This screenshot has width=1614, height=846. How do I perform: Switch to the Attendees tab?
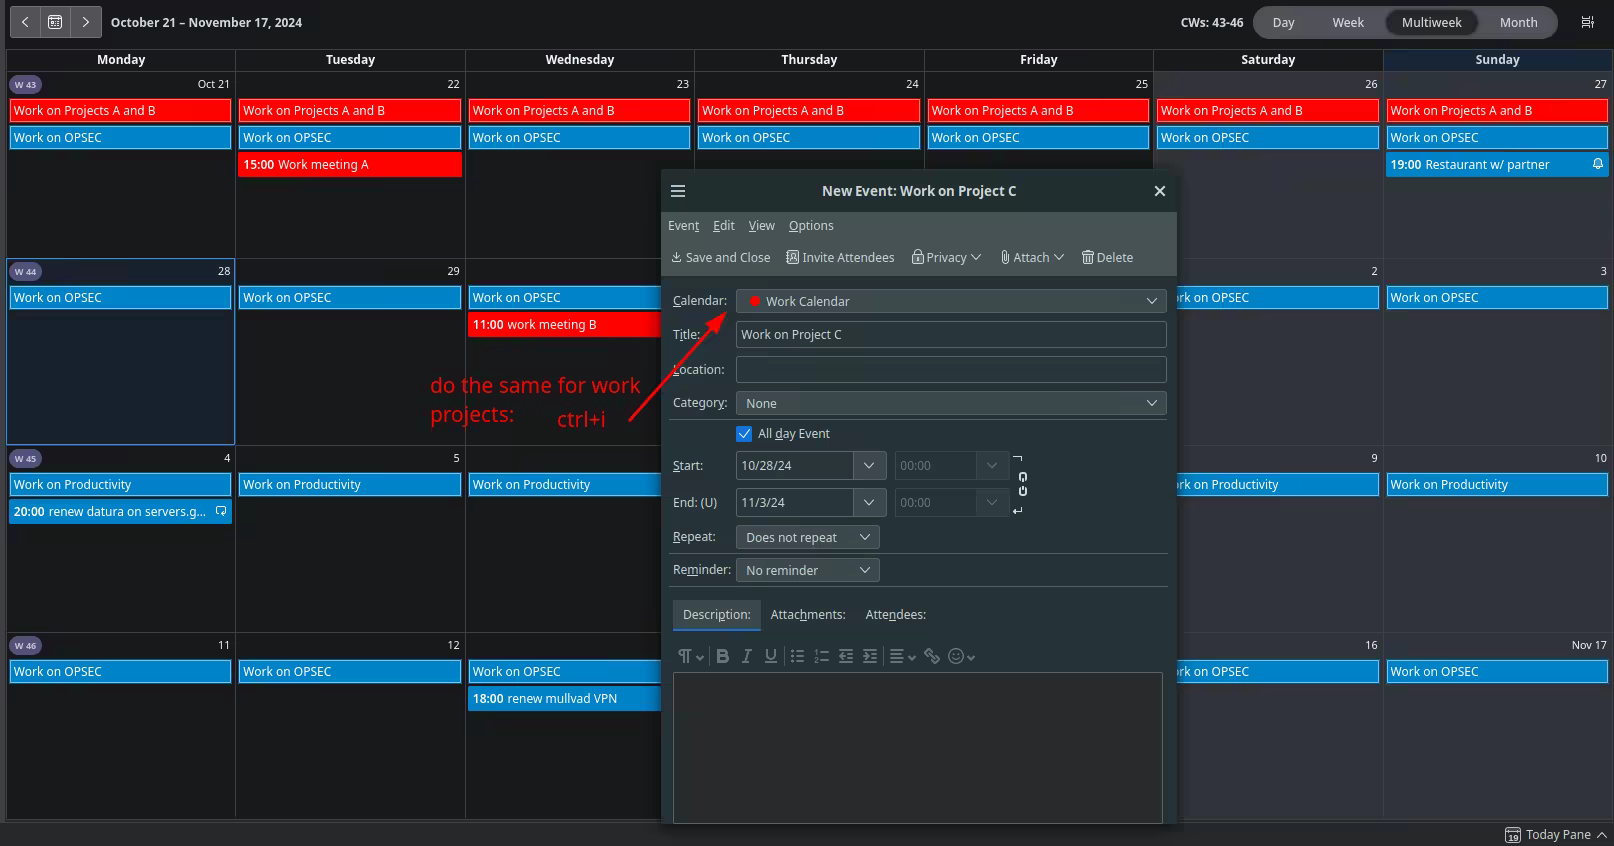(x=895, y=615)
